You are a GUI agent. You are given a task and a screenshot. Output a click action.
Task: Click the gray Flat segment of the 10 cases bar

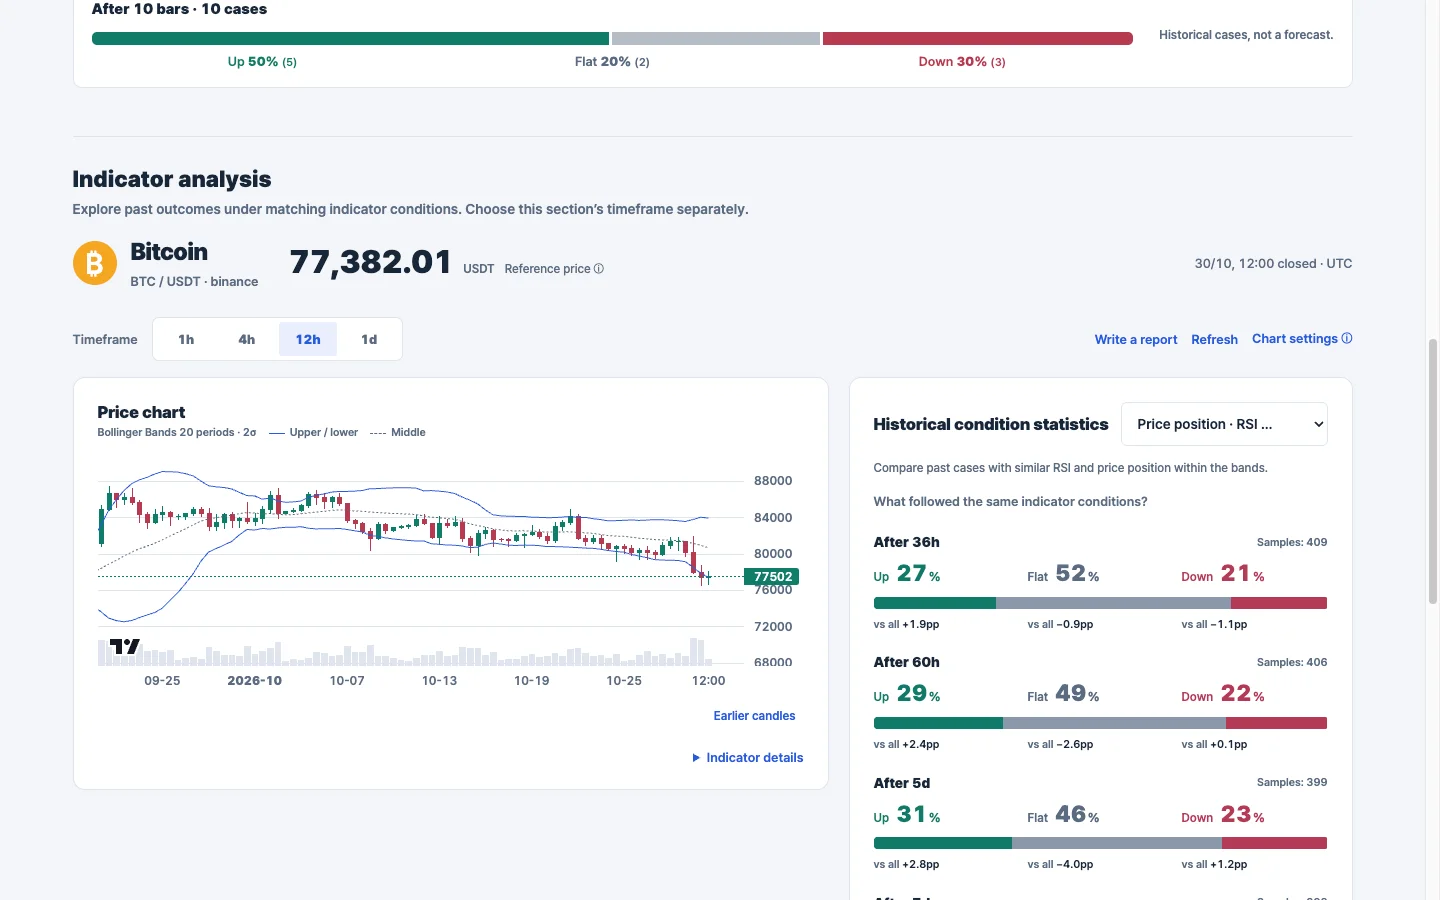click(716, 39)
